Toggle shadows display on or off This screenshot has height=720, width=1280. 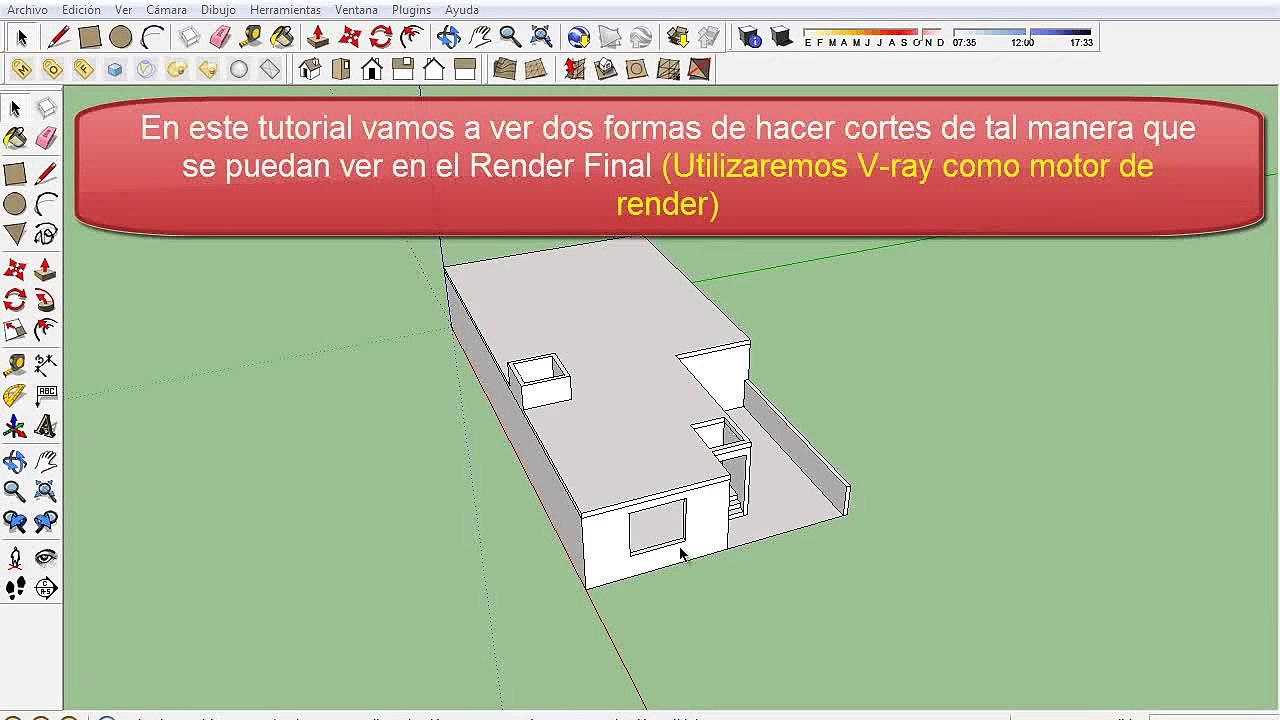coord(782,38)
